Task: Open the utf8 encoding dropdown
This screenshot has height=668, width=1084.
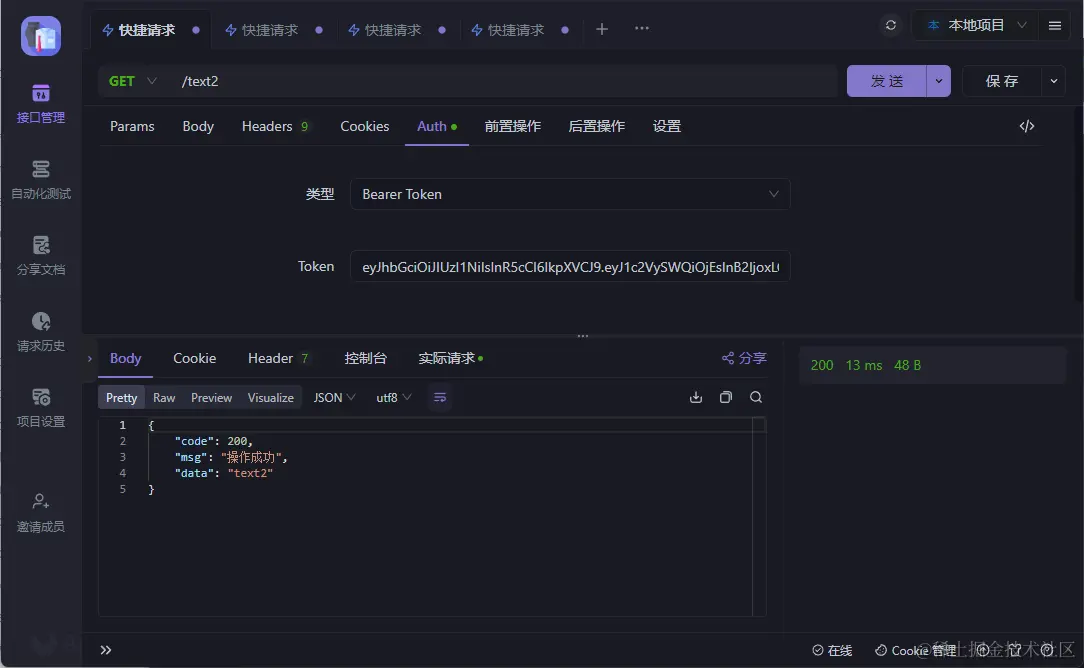Action: [393, 398]
